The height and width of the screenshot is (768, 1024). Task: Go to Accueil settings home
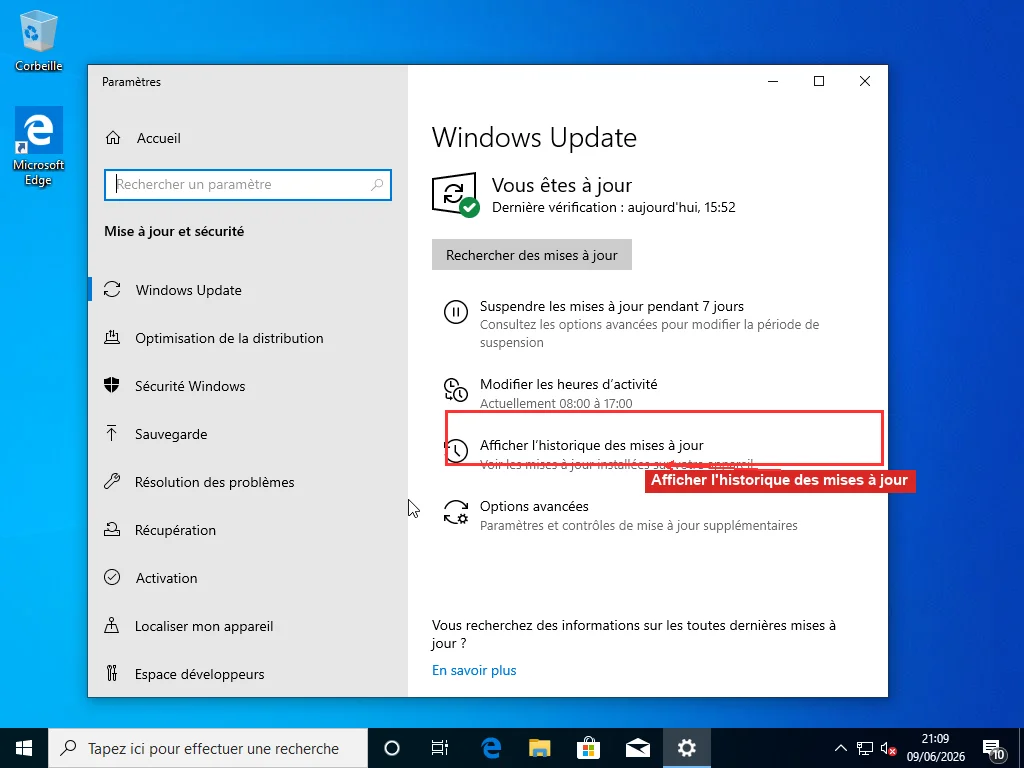pyautogui.click(x=159, y=138)
